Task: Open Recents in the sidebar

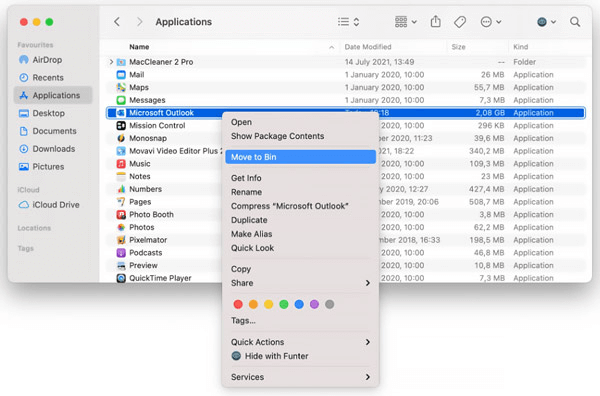Action: point(53,78)
